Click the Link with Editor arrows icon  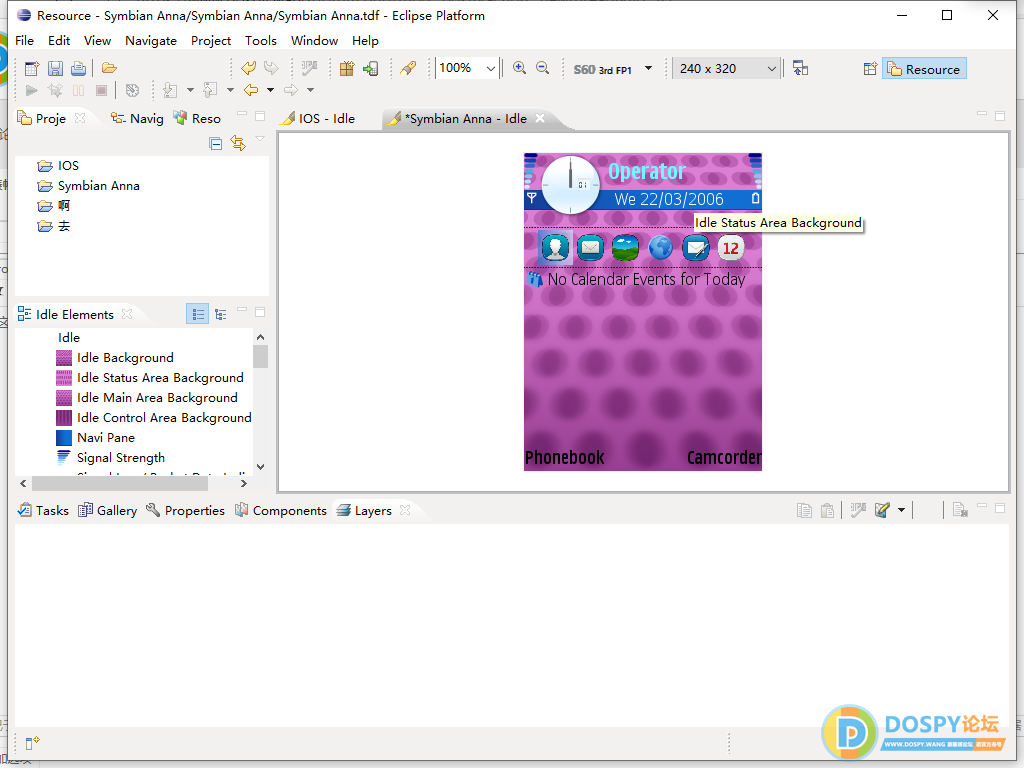238,143
